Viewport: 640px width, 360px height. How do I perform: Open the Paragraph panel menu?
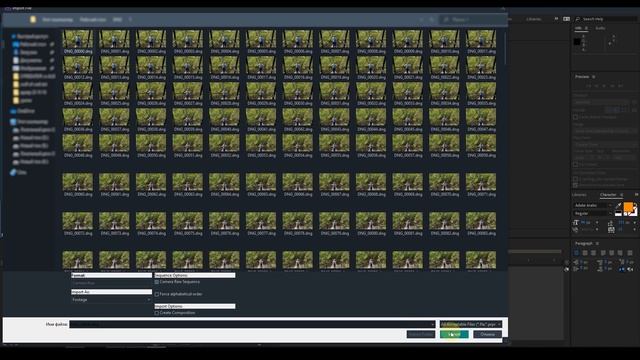tap(597, 243)
